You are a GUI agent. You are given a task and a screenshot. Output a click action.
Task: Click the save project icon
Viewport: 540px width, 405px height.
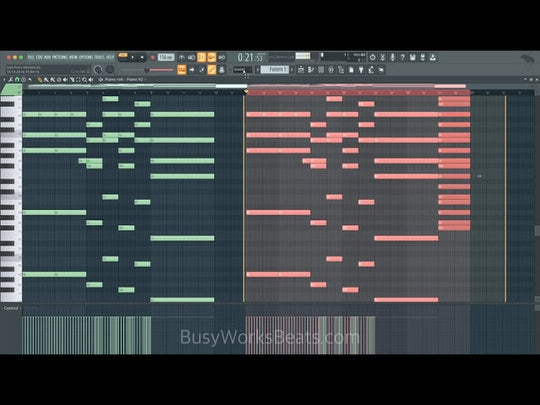413,58
